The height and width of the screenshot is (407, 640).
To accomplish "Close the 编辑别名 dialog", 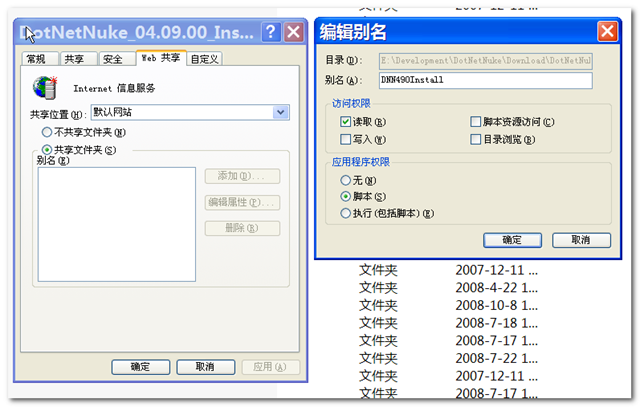I will 607,31.
